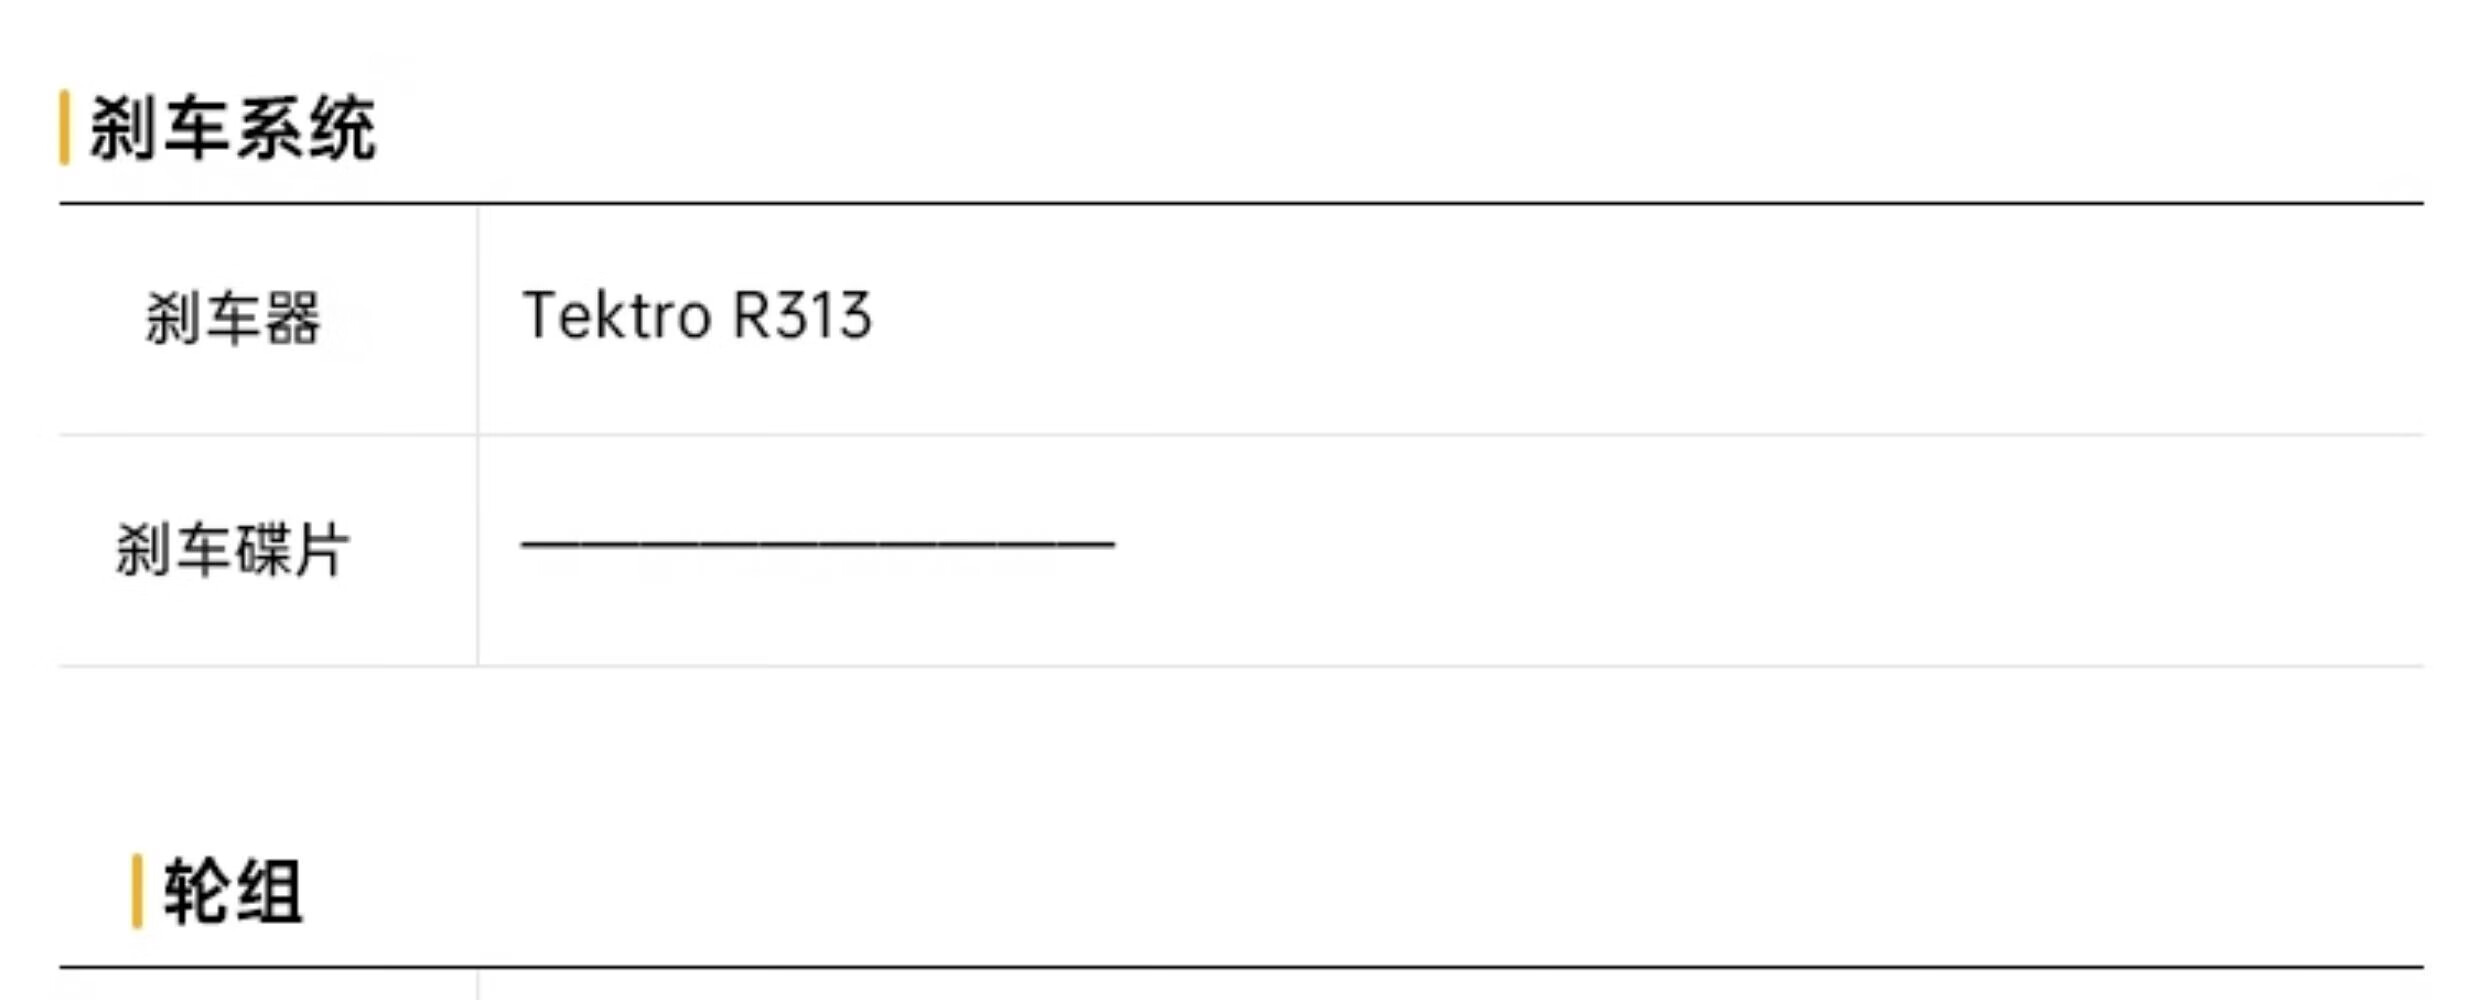Click the yellow marker beside 轮组

(x=137, y=891)
